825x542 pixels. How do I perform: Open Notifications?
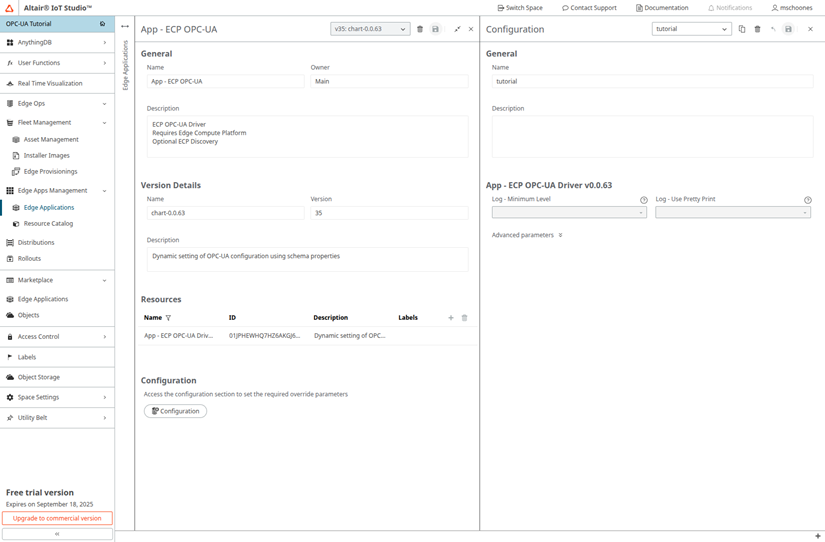click(730, 8)
